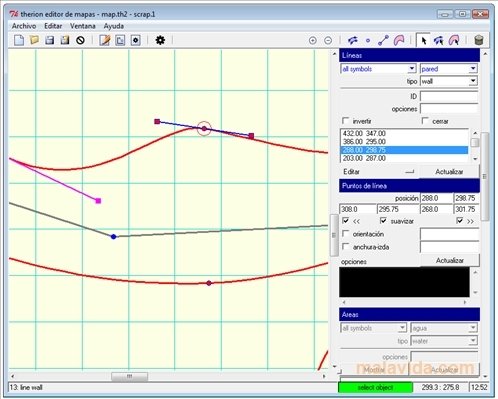Click the posición X field 288.0
The height and width of the screenshot is (399, 498).
pos(436,198)
